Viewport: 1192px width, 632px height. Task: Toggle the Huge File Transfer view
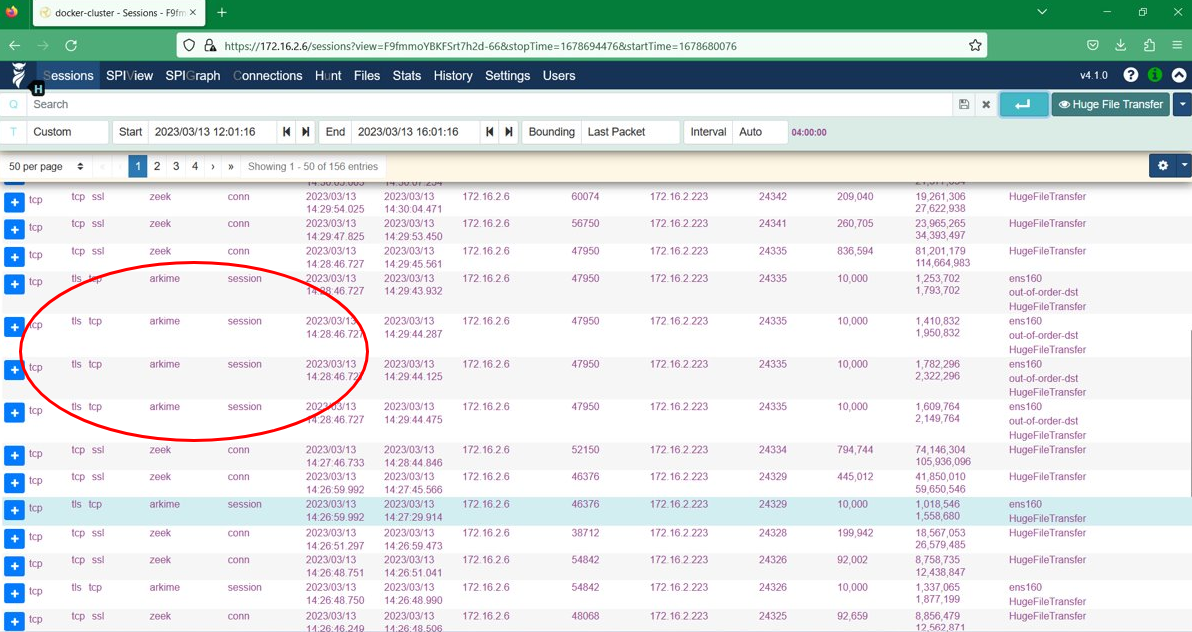(x=1110, y=104)
